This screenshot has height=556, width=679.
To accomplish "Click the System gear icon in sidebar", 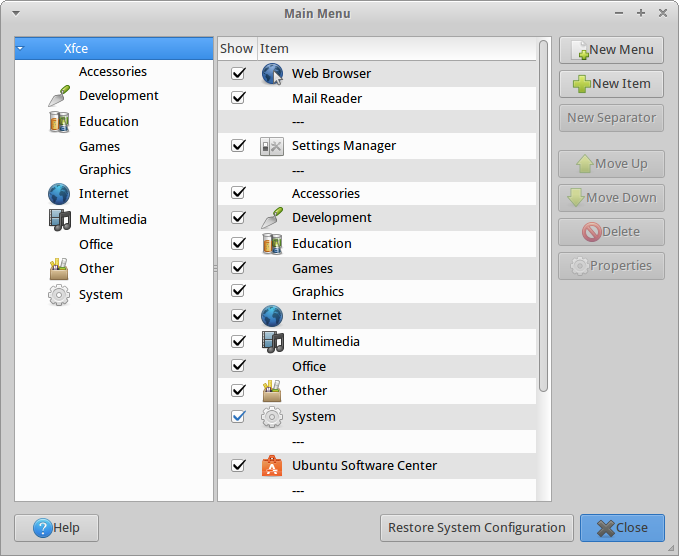I will [59, 295].
